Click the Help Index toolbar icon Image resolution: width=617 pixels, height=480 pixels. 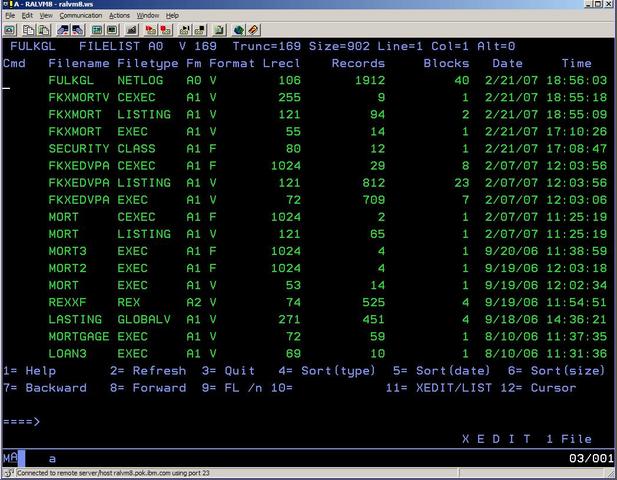254,30
